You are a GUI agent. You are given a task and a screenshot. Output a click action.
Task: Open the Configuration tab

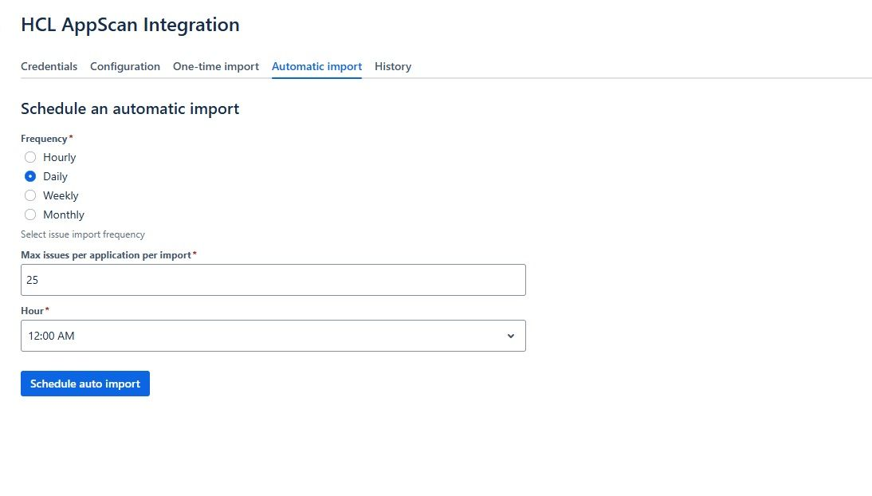pos(125,66)
